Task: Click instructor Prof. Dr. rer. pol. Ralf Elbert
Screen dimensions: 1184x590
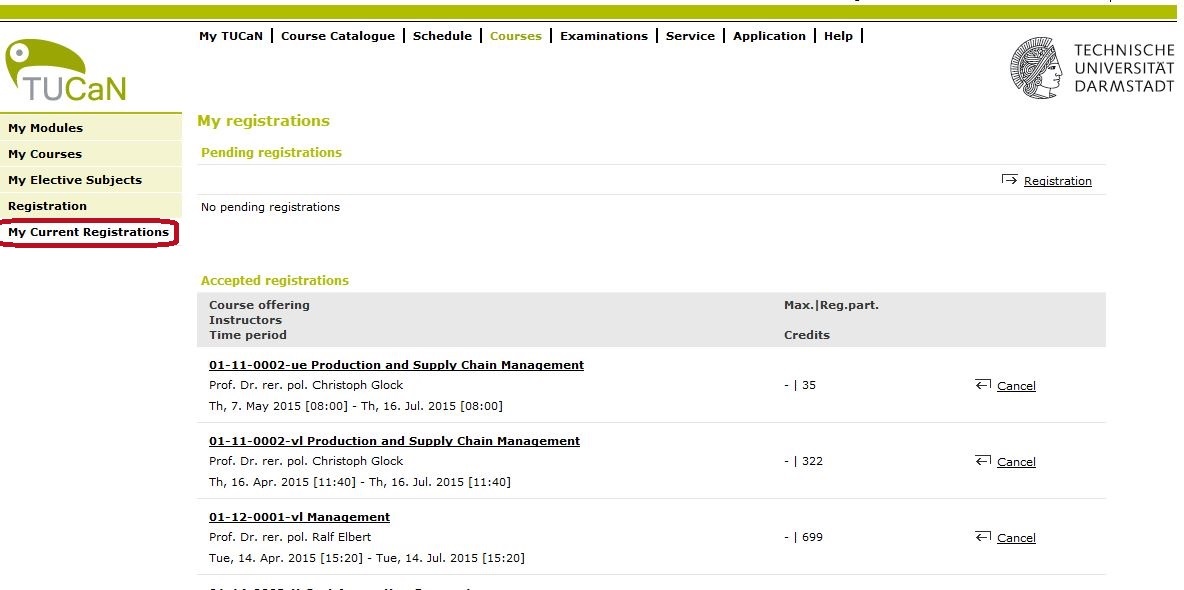Action: click(x=290, y=537)
